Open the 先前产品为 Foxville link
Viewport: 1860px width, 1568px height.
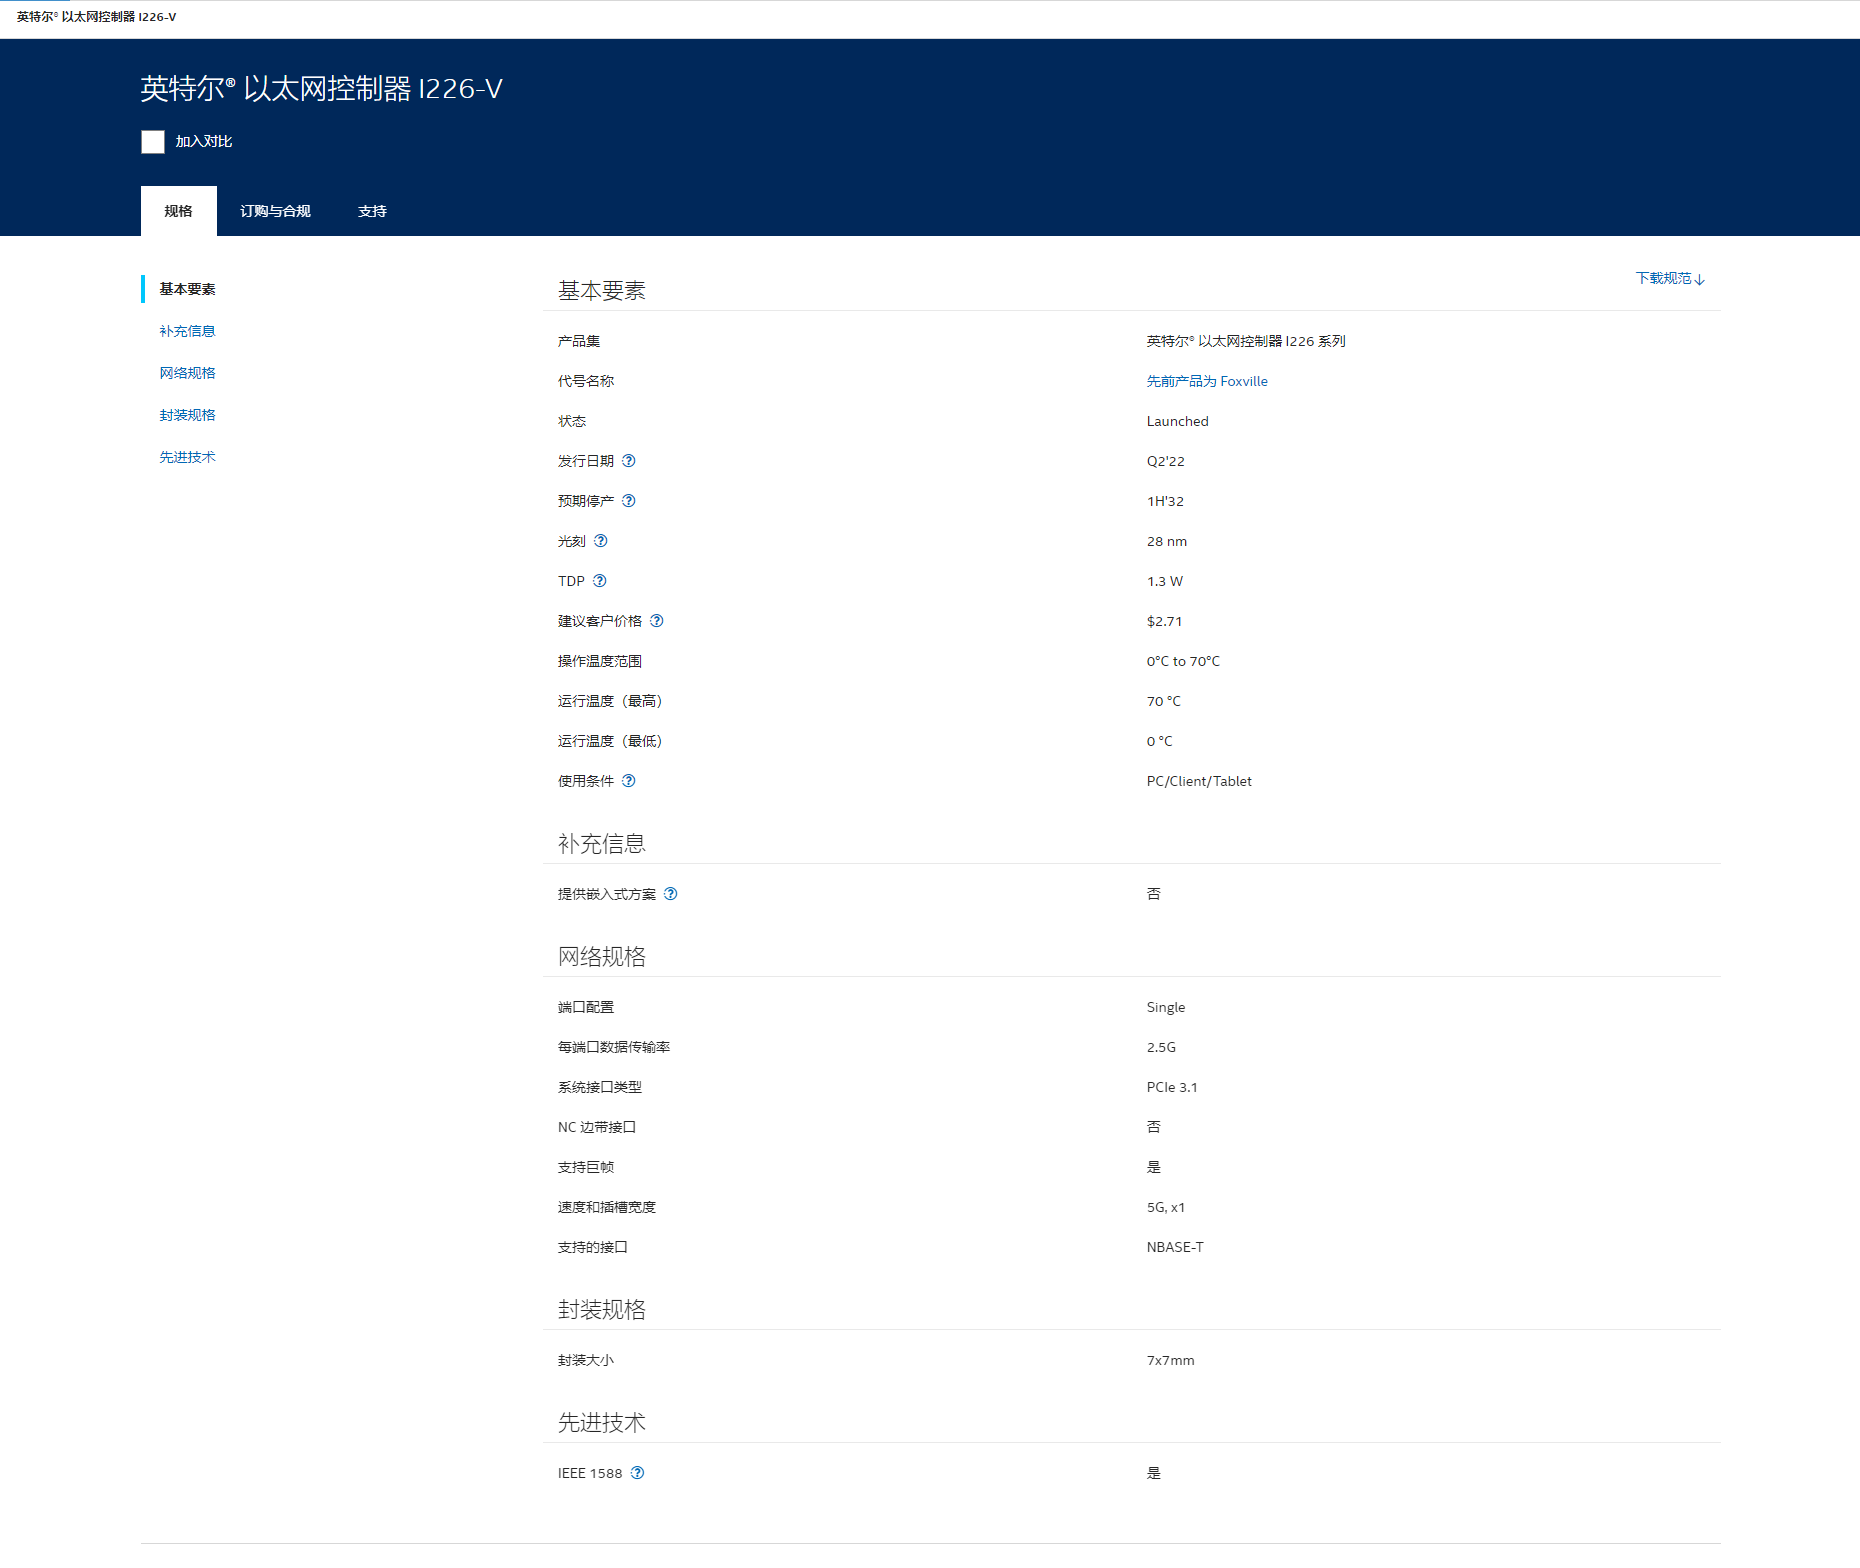(x=1206, y=381)
